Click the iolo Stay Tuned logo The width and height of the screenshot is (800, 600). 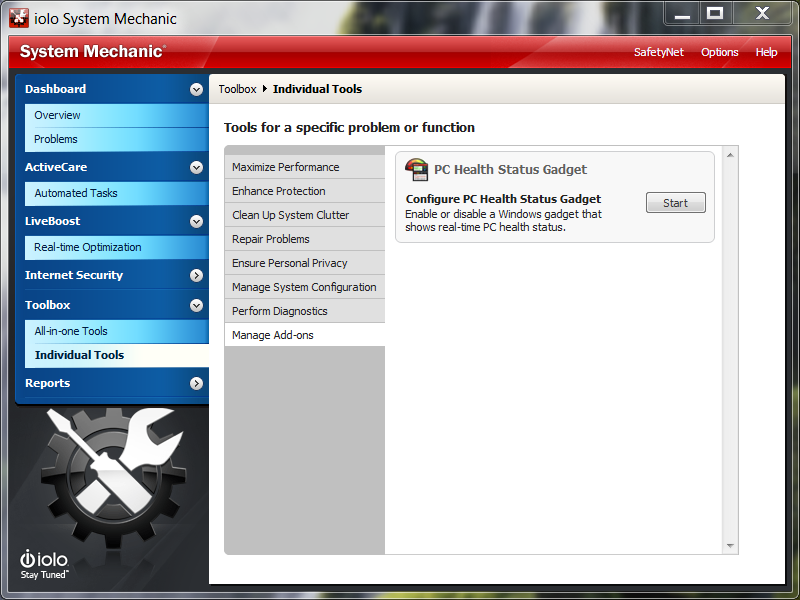click(x=44, y=564)
